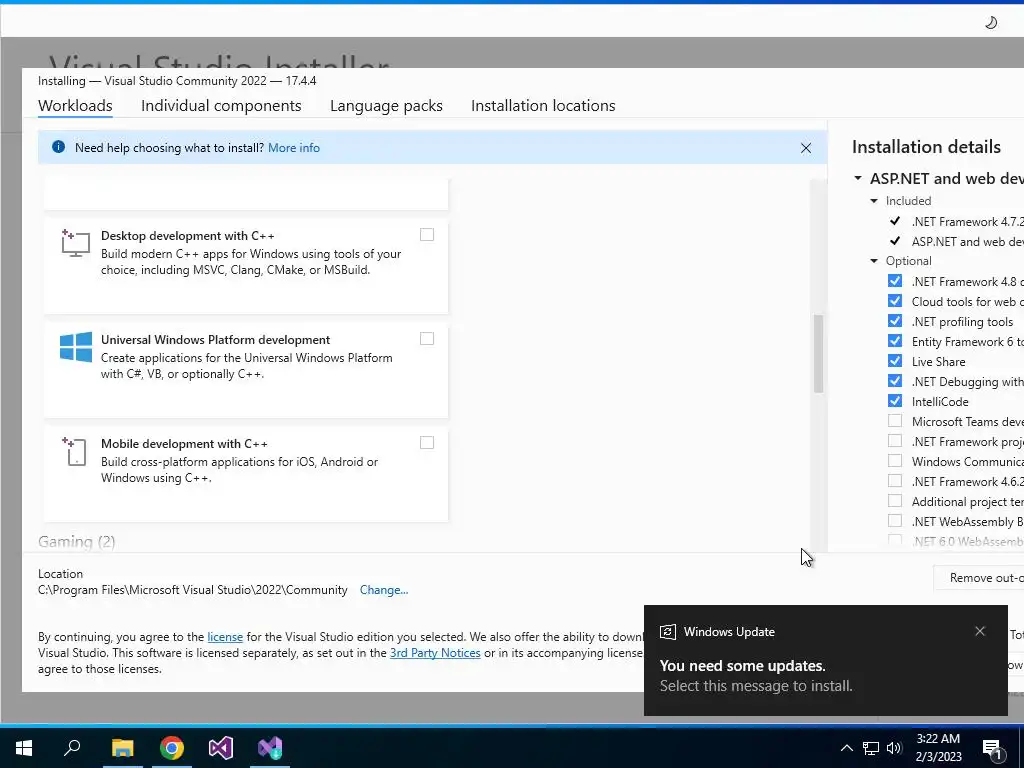Uncheck IntelliCode option
Screen dimensions: 1024x768
tap(895, 401)
